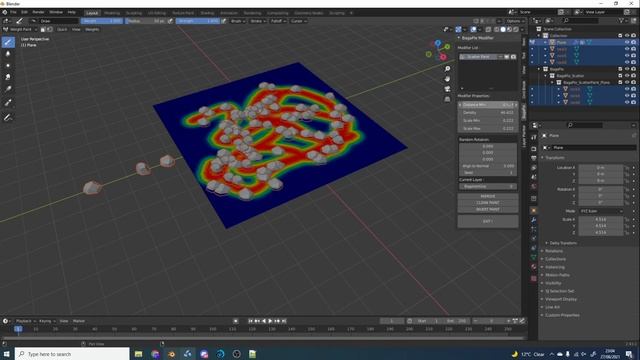Enable solid viewport shading mode
Viewport: 640px width, 360px height.
tap(503, 29)
